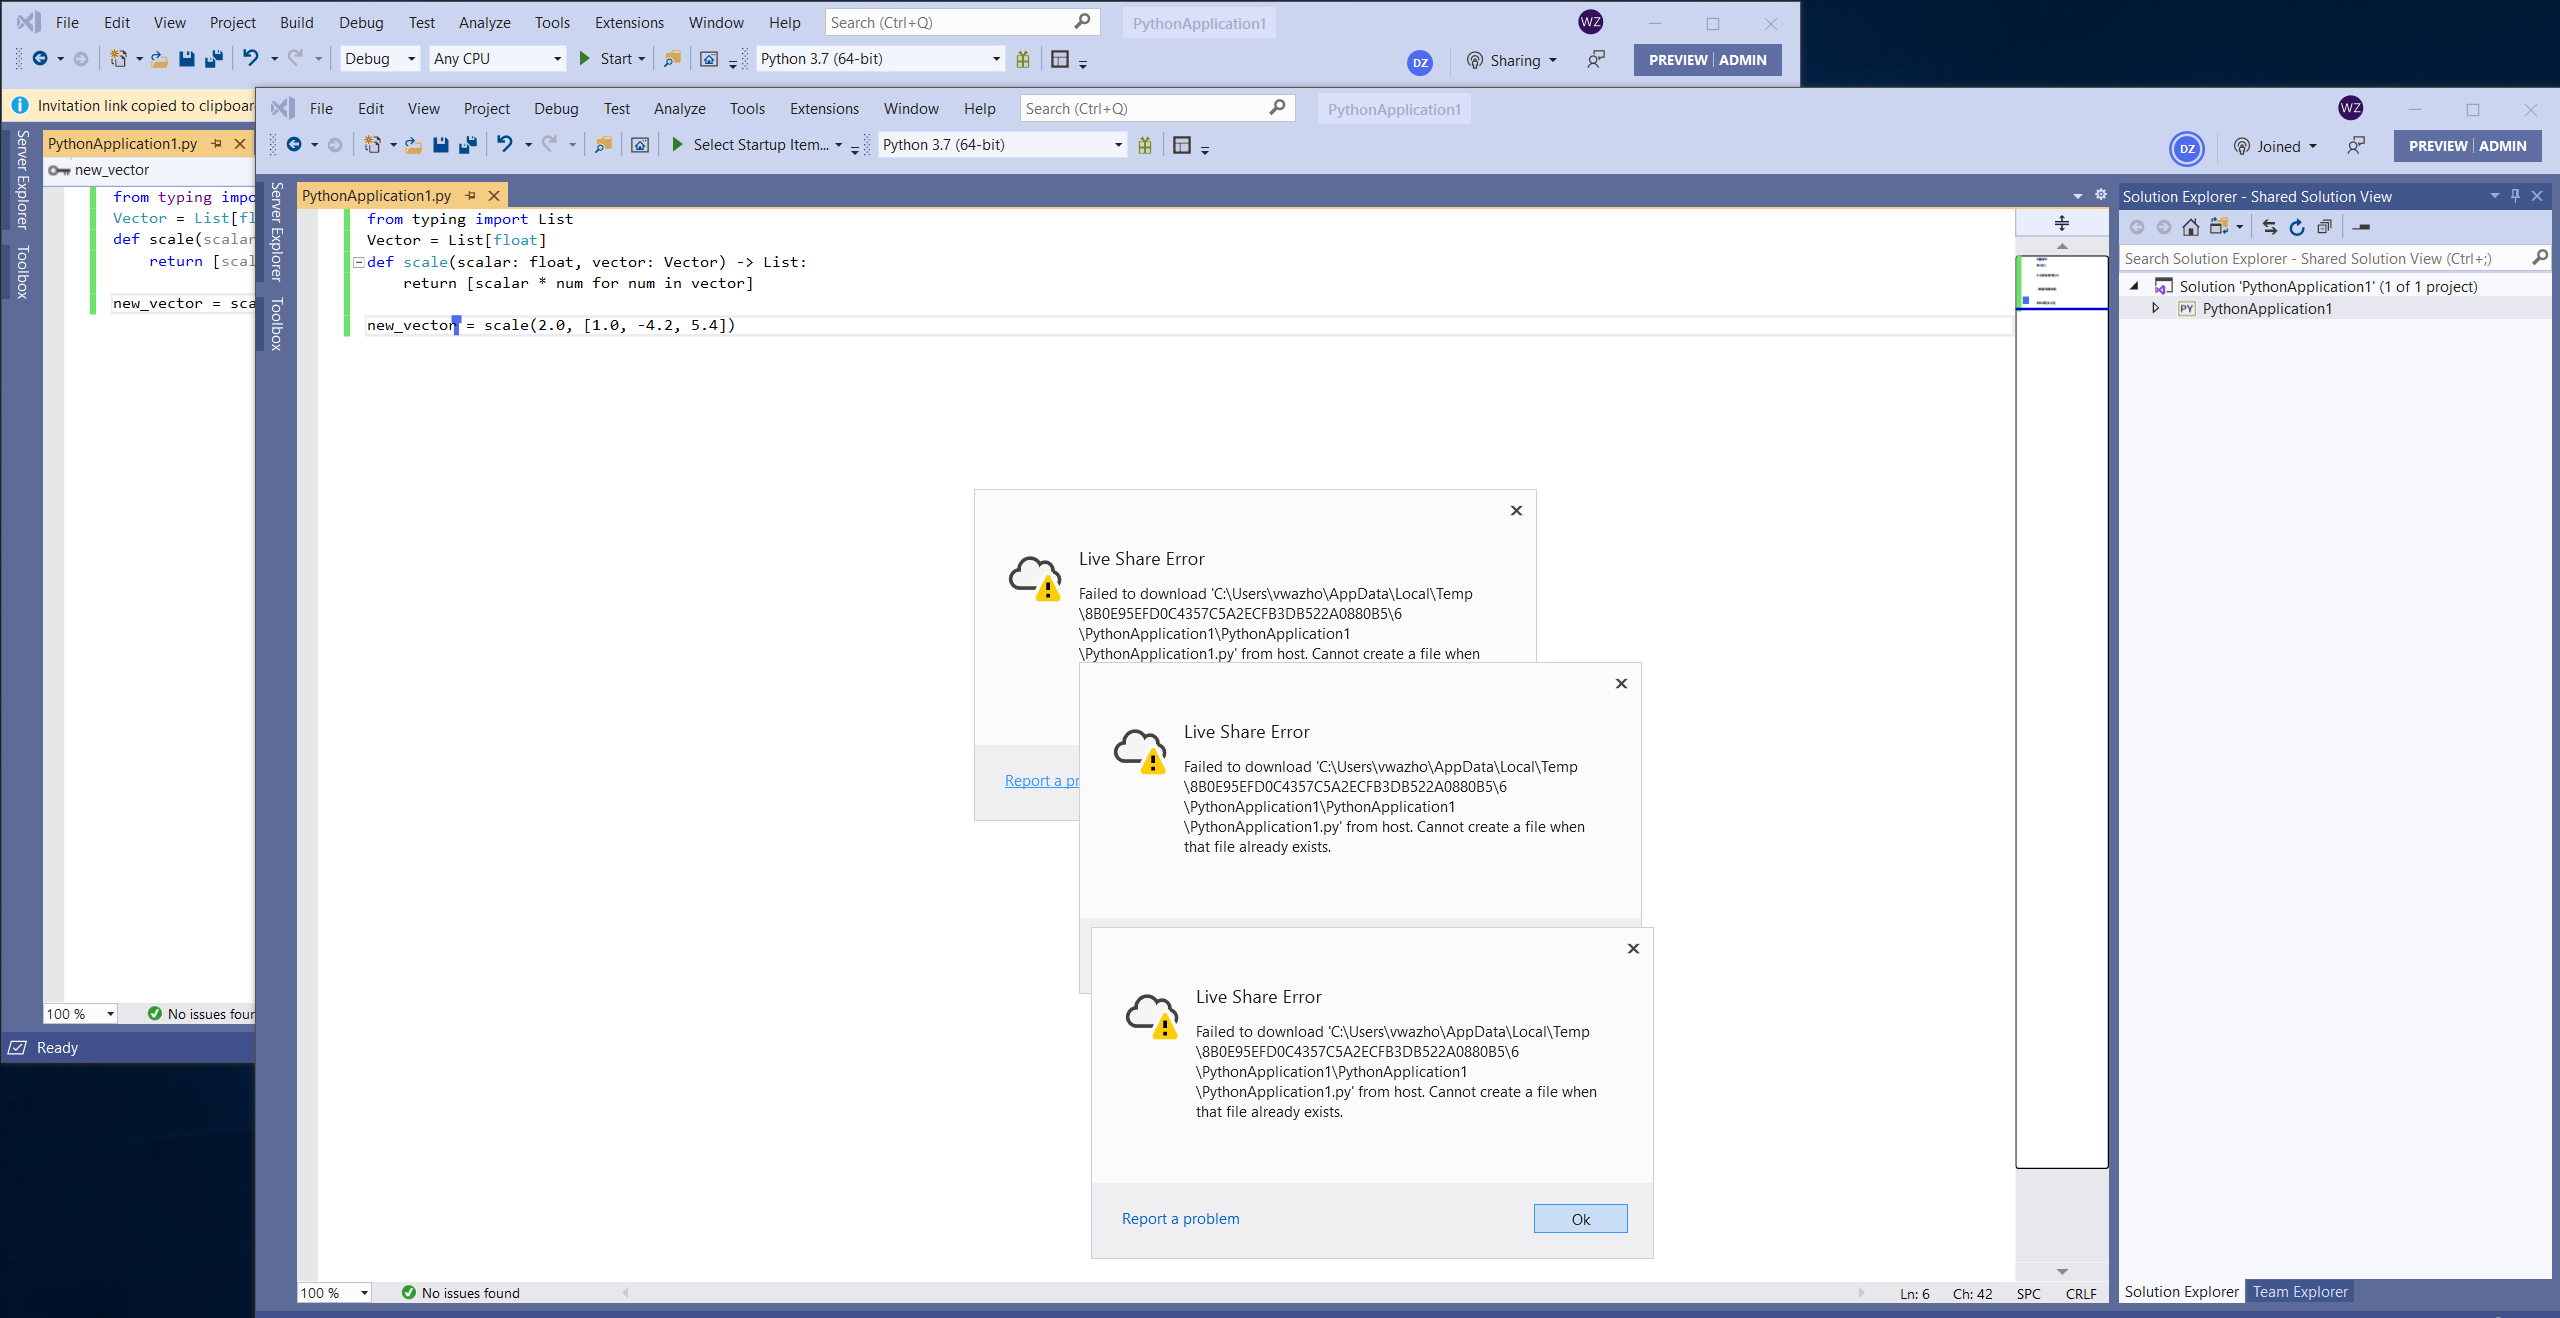2560x1318 pixels.
Task: Click the Save All toolbar icon
Action: (468, 145)
